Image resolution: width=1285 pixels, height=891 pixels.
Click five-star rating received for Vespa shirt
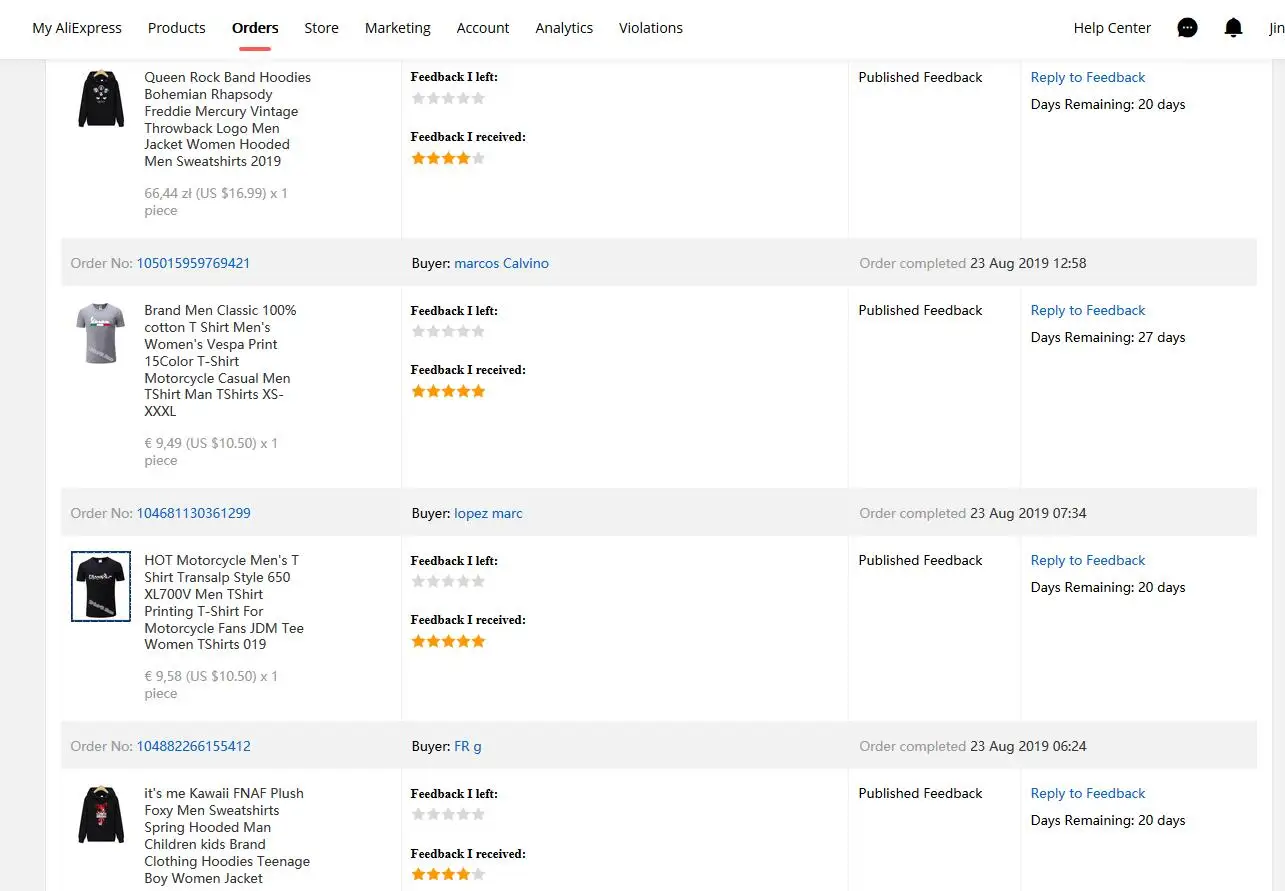pyautogui.click(x=448, y=391)
